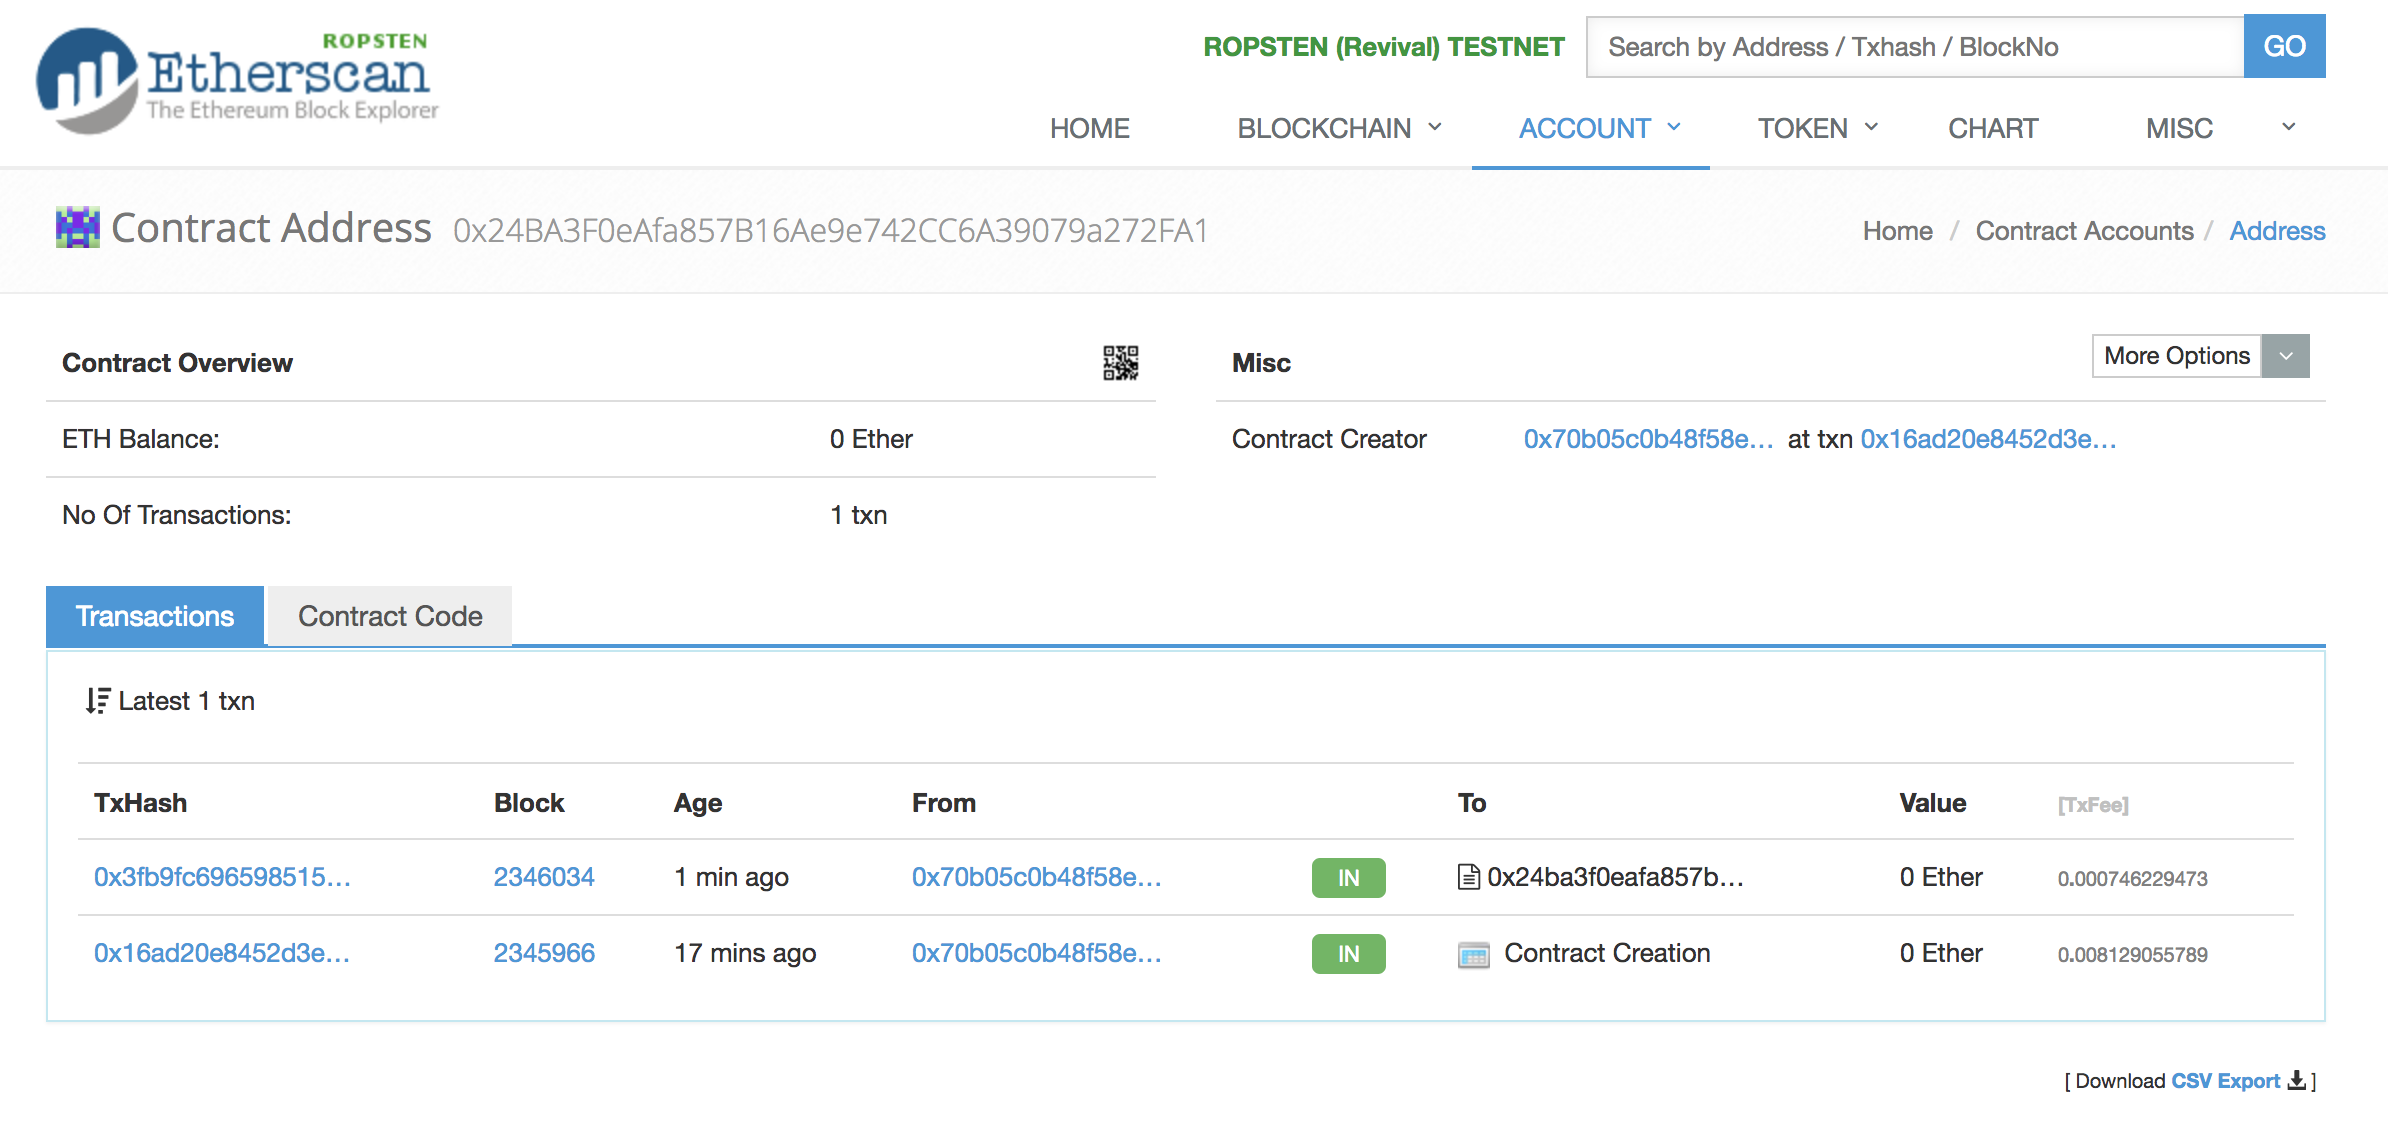This screenshot has width=2388, height=1140.
Task: Open transaction hash 0x16ad20e8452d3e... in table
Action: [x=222, y=953]
